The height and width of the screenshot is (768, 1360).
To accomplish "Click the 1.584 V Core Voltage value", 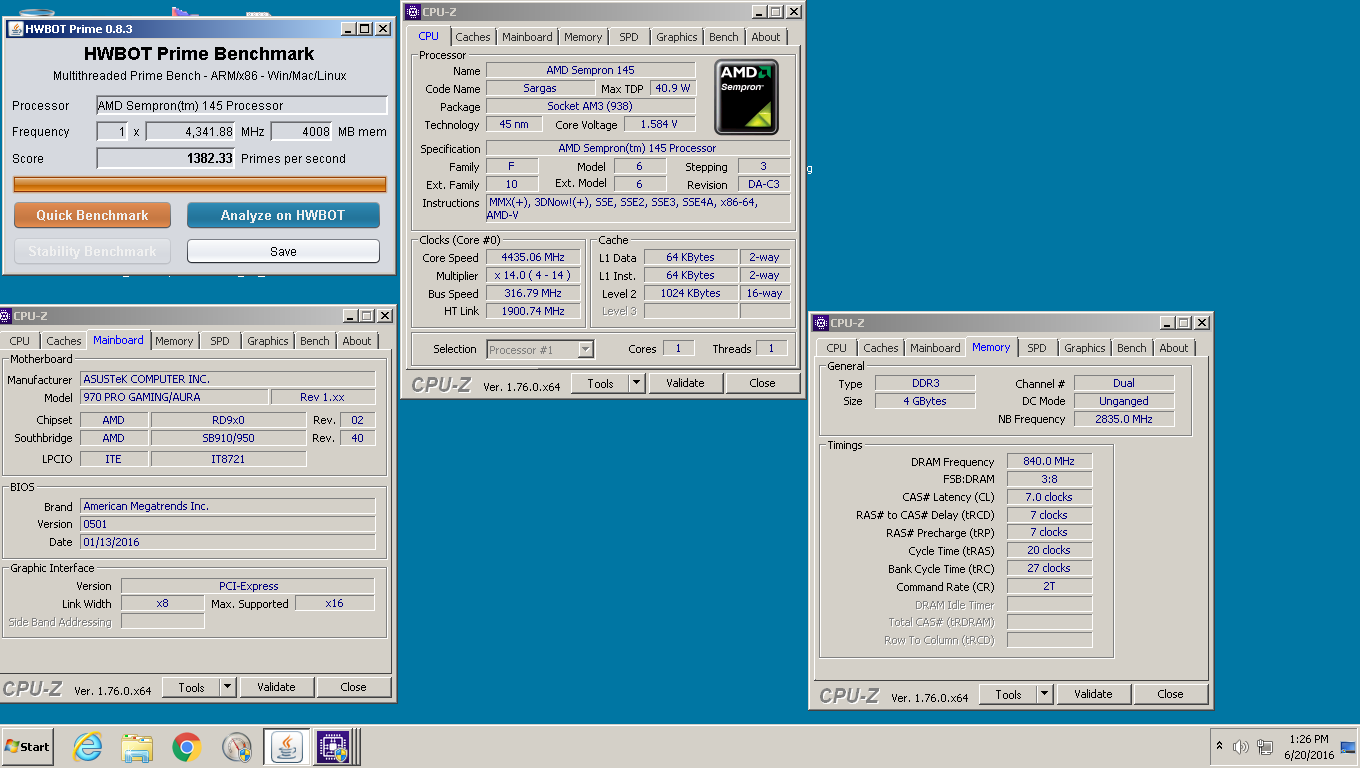I will click(x=660, y=124).
